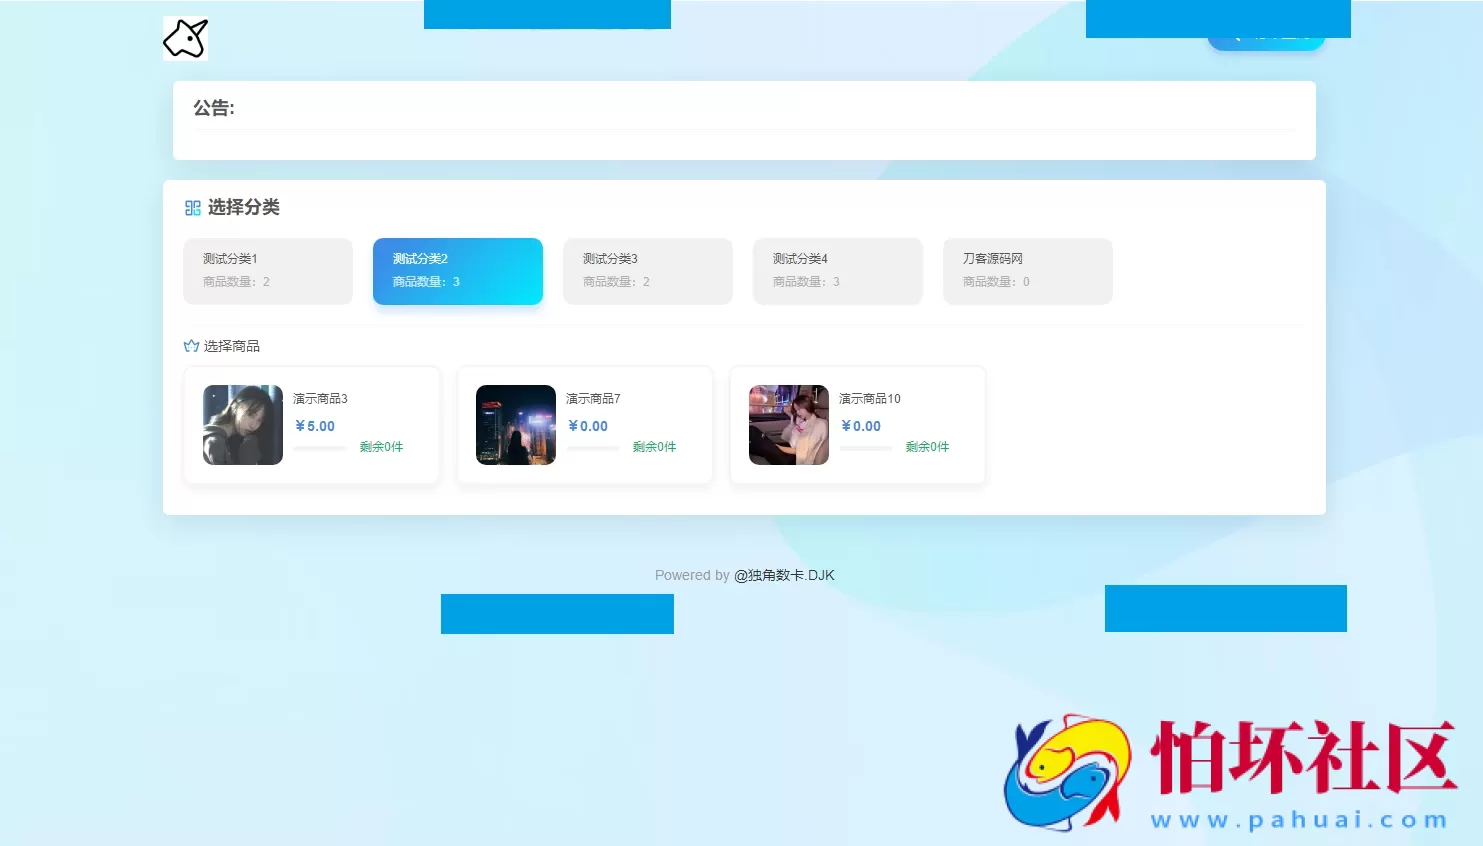Open the 演示商品3 product image

[243, 425]
